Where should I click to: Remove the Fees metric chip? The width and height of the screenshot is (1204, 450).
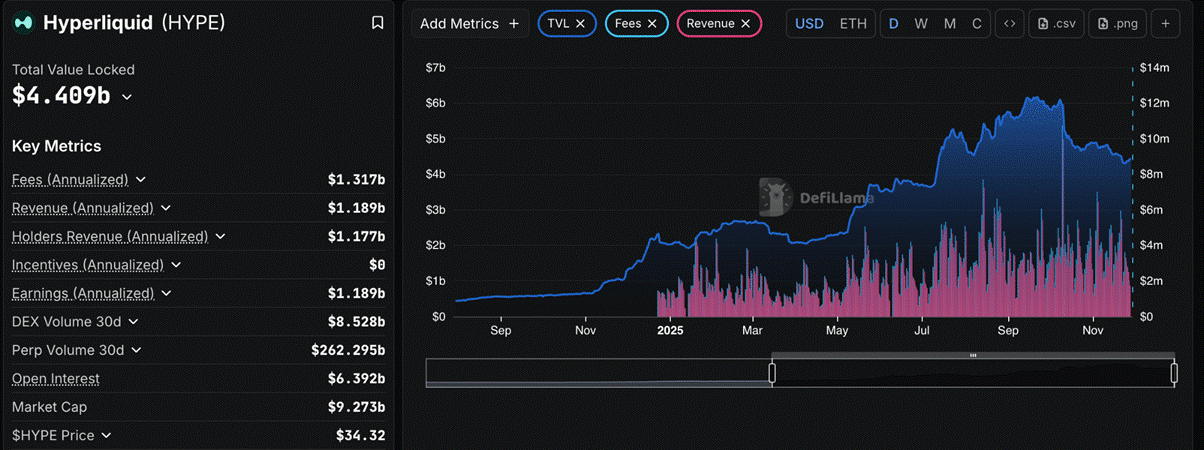pyautogui.click(x=652, y=23)
